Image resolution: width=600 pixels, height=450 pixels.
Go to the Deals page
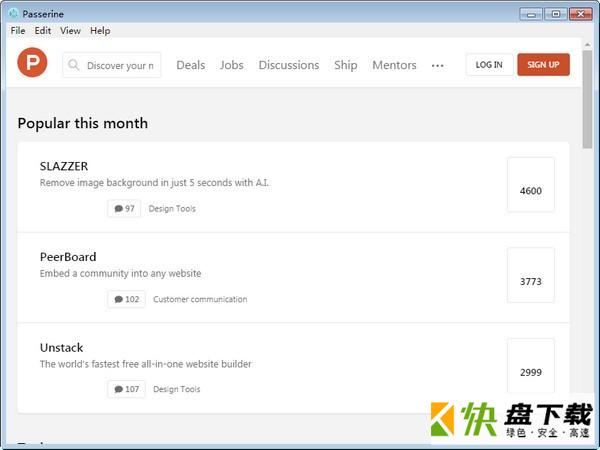point(191,65)
